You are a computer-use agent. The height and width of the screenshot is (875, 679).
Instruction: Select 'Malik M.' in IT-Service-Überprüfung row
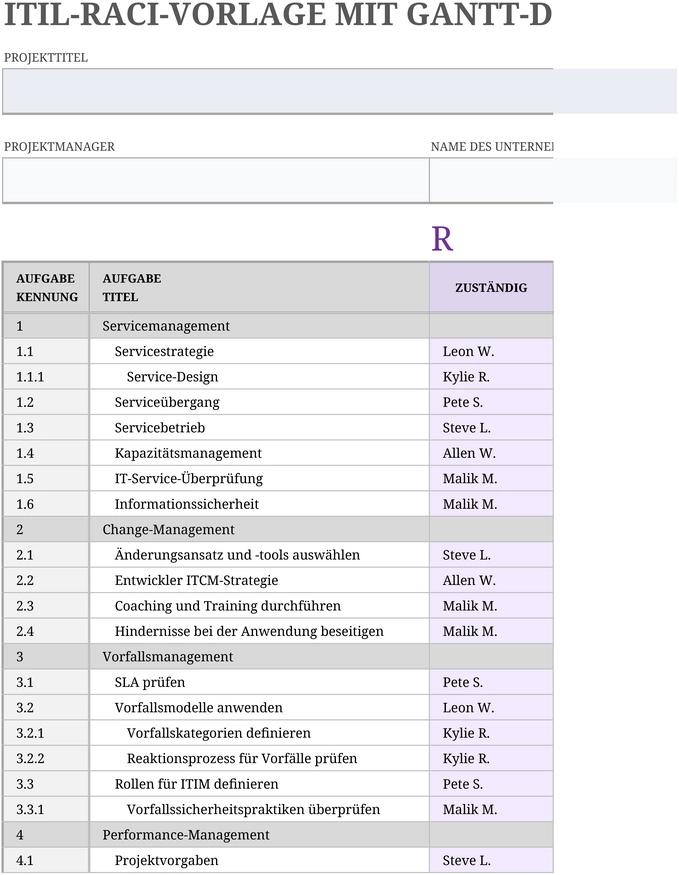(x=491, y=479)
